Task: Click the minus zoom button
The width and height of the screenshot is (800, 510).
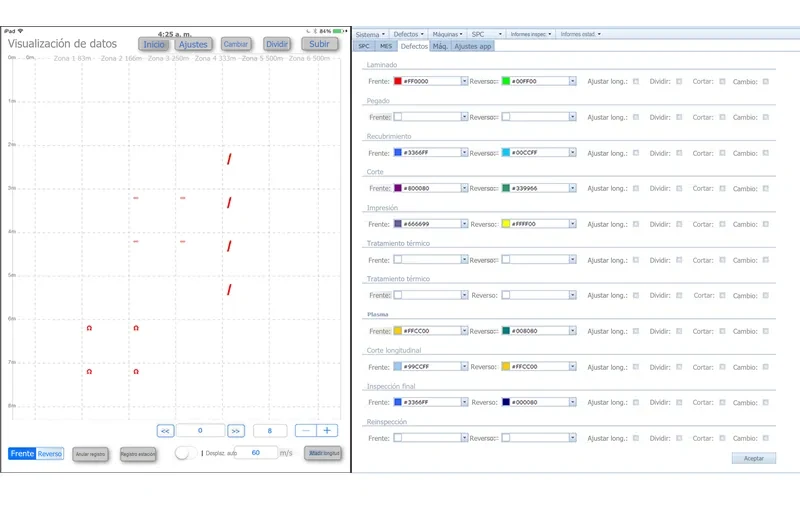Action: pyautogui.click(x=306, y=430)
